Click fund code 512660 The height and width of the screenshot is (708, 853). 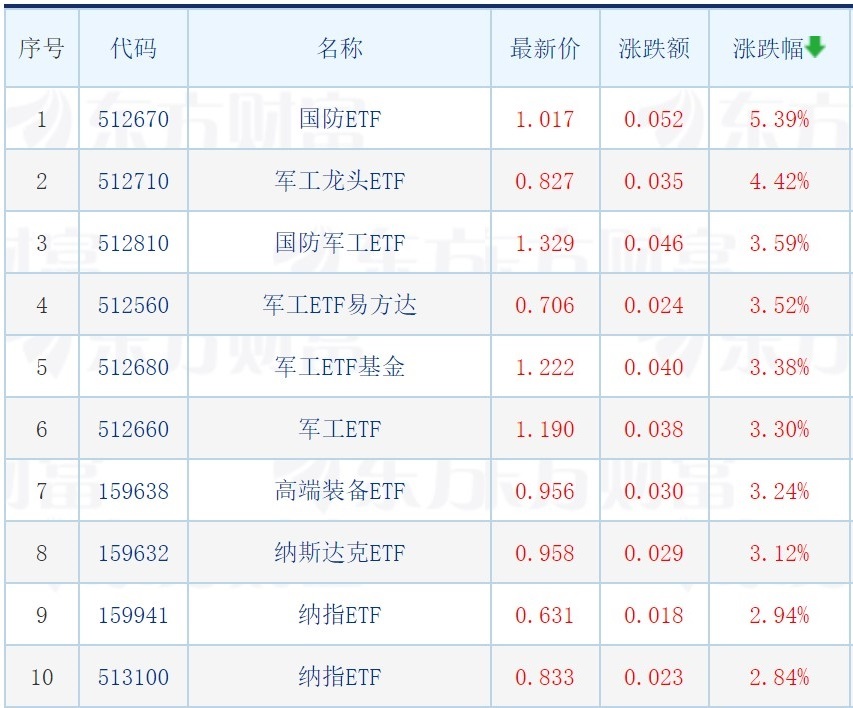133,429
